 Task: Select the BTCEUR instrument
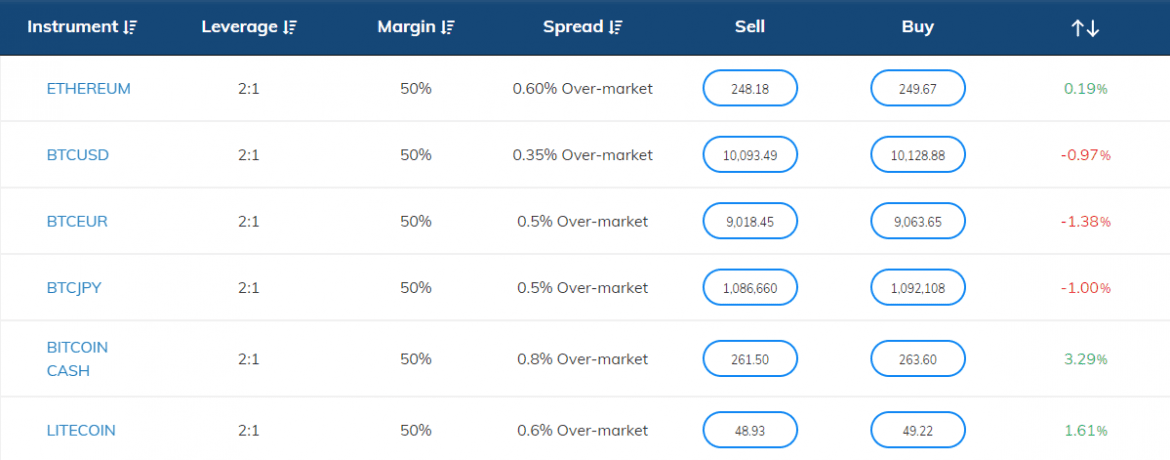pyautogui.click(x=77, y=221)
